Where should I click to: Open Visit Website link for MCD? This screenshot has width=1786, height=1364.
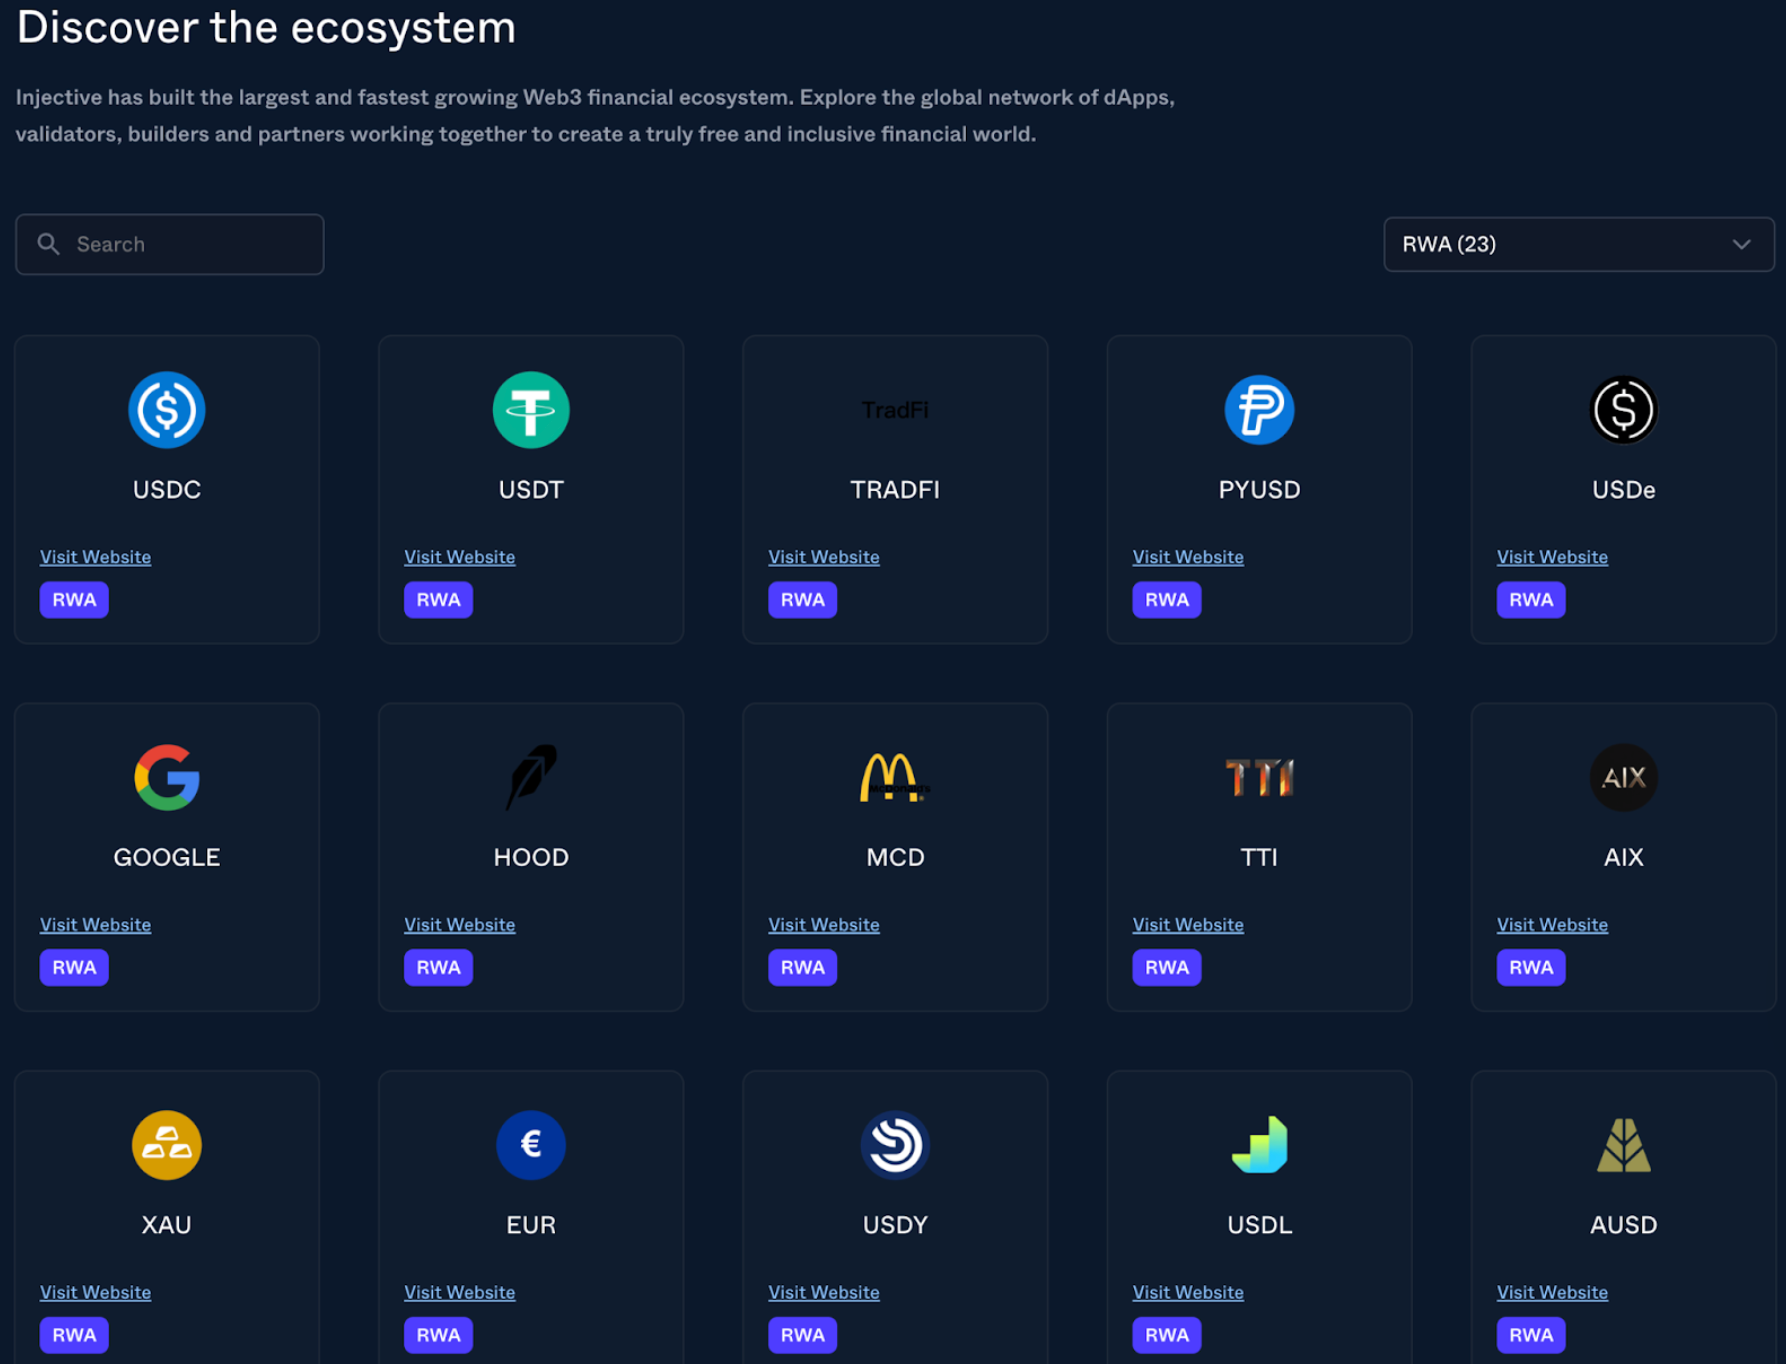point(823,925)
